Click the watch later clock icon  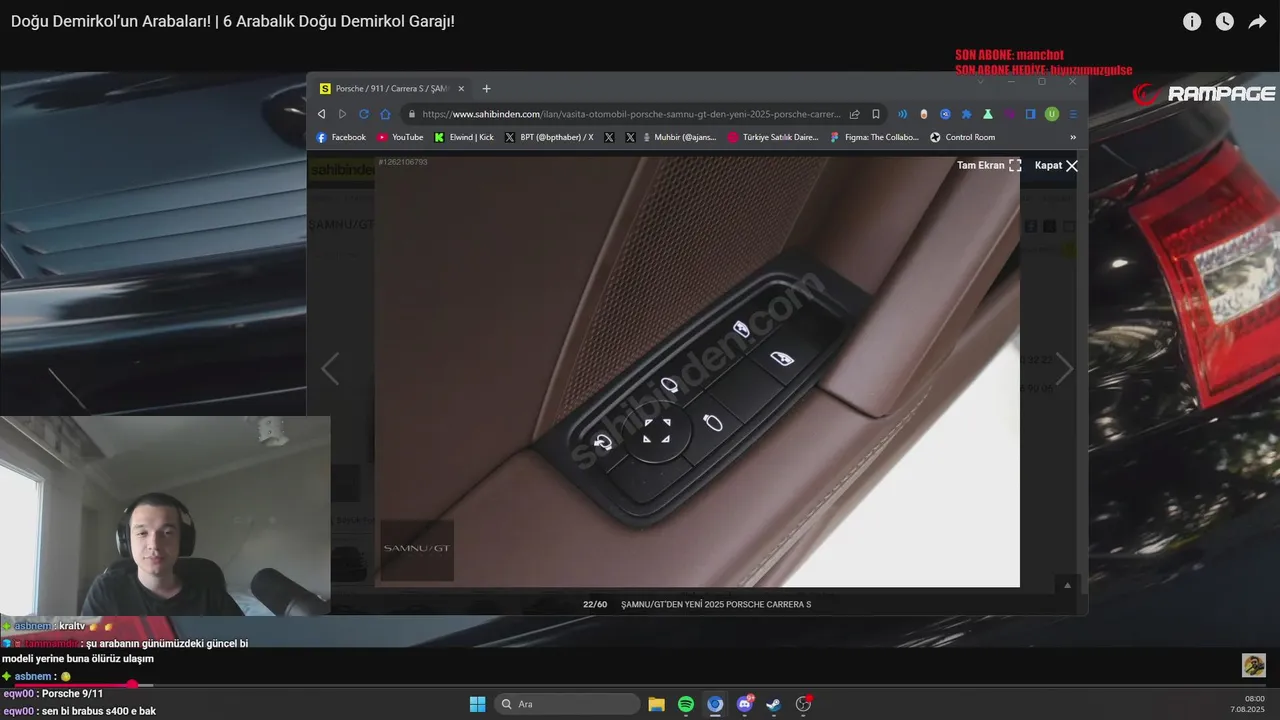[x=1225, y=21]
